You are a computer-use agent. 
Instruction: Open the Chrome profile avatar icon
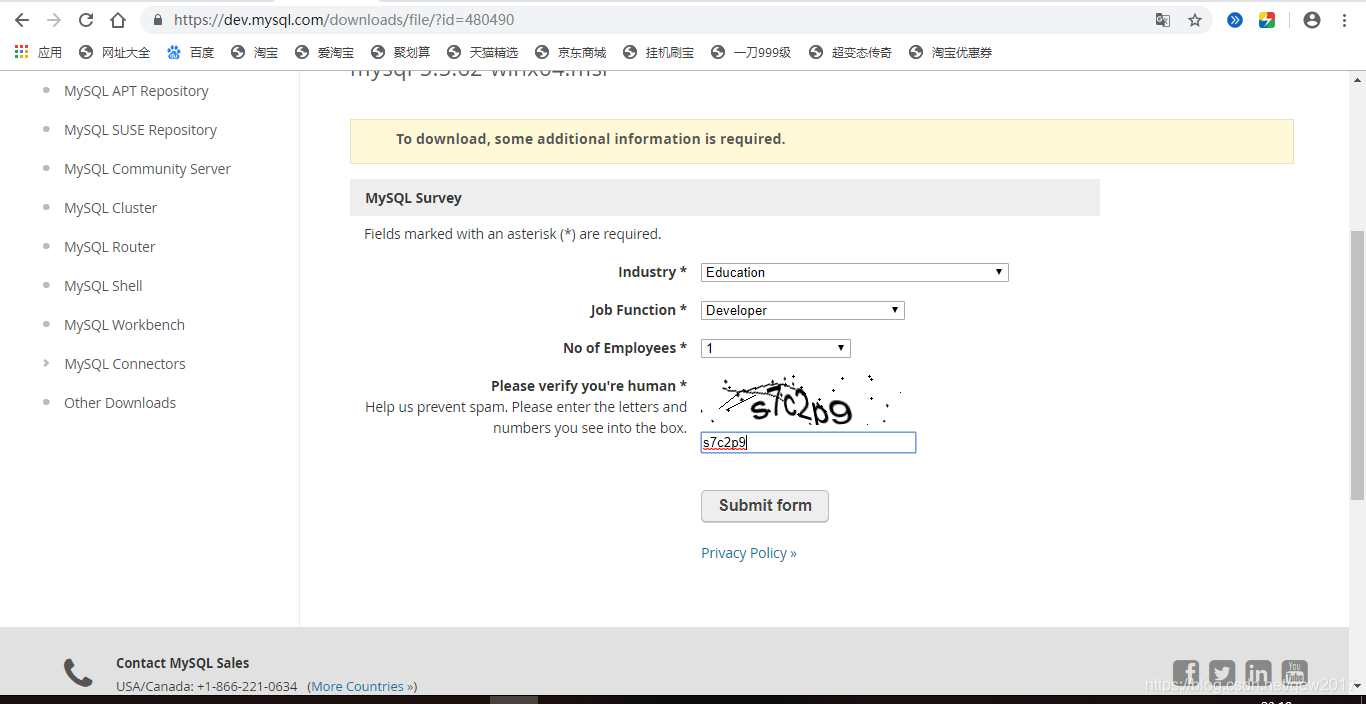point(1312,20)
